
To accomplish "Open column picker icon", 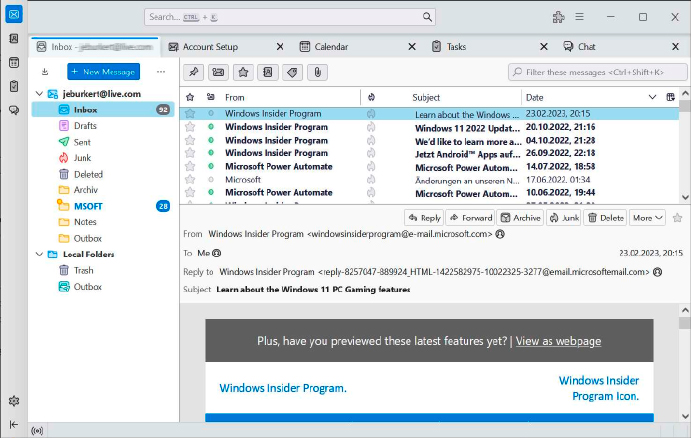I will pos(670,97).
